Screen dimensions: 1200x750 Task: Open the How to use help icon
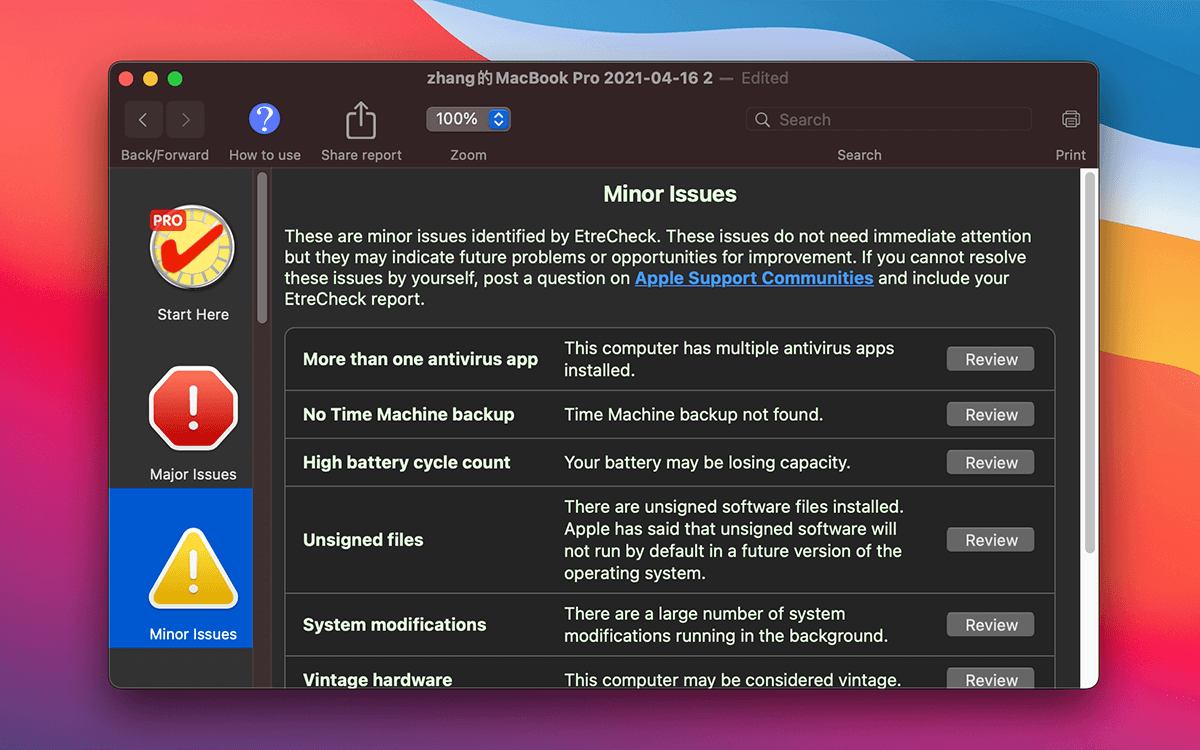click(x=264, y=120)
